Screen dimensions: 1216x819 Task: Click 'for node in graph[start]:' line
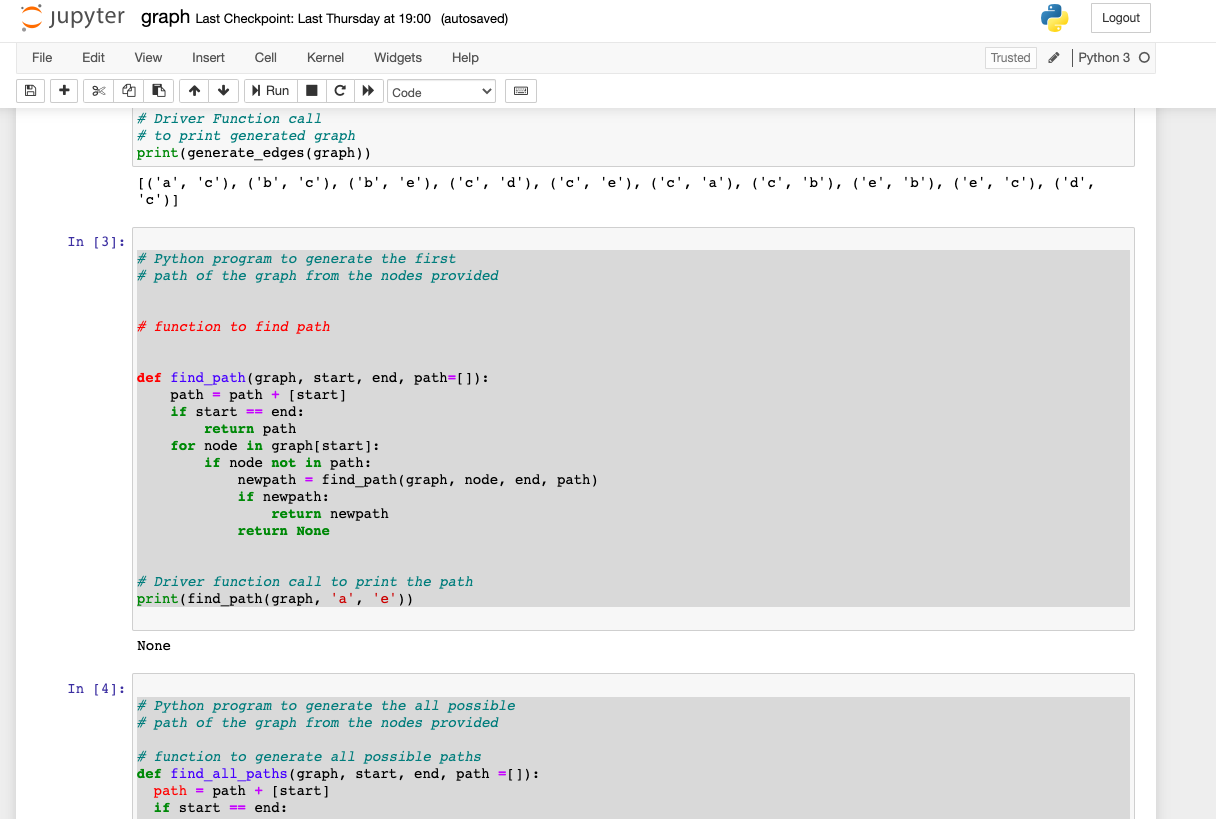(x=275, y=446)
